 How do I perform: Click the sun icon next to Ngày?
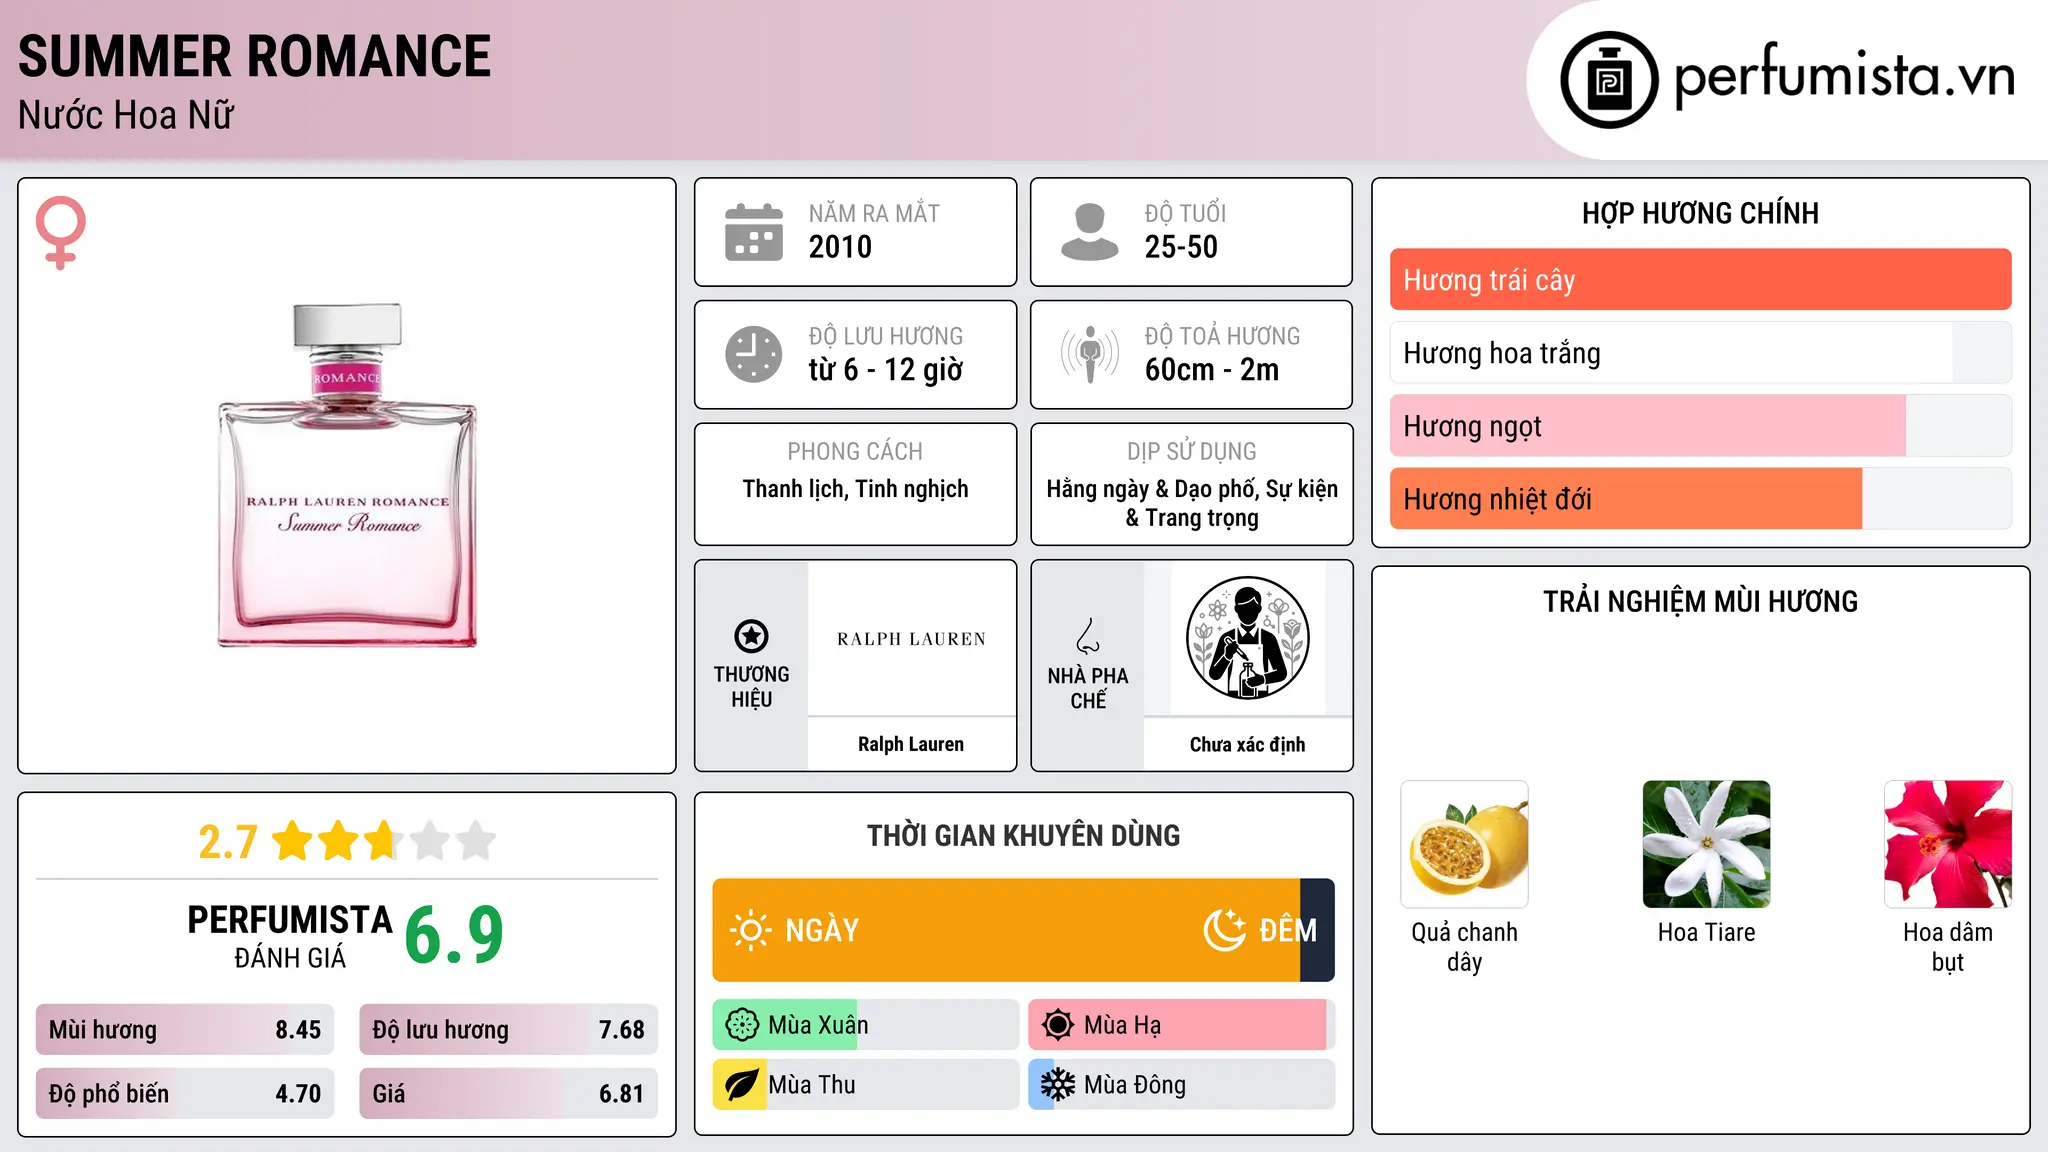pyautogui.click(x=750, y=930)
